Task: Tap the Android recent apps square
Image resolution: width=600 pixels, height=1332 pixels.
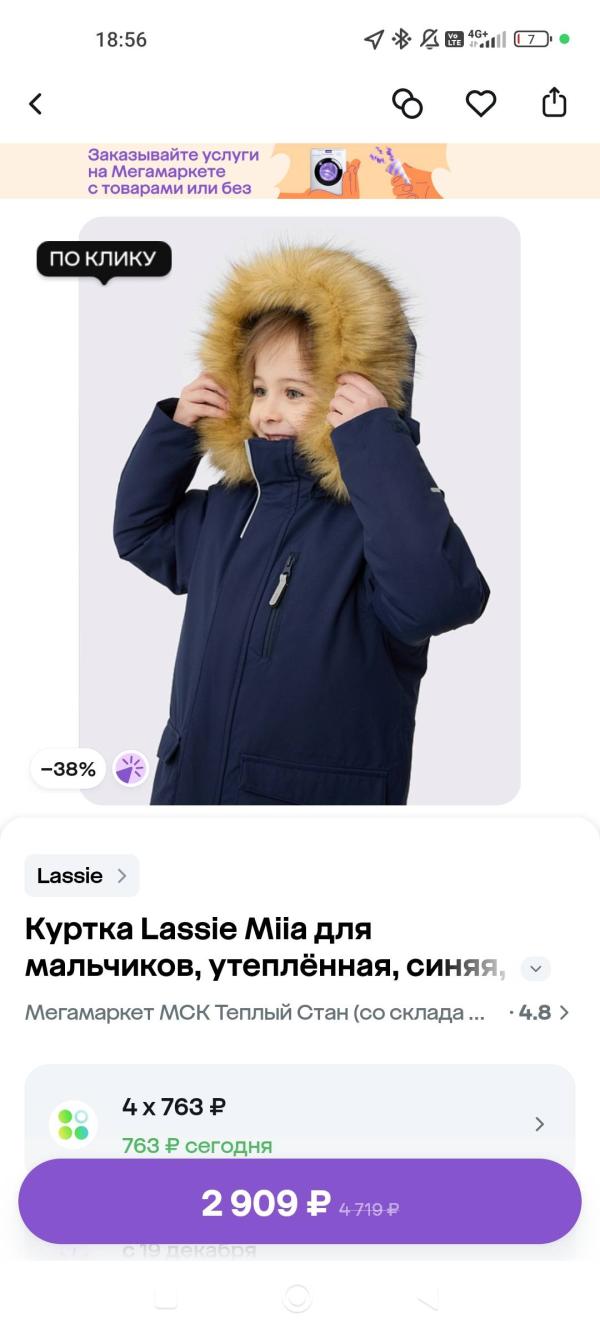Action: tap(166, 1297)
